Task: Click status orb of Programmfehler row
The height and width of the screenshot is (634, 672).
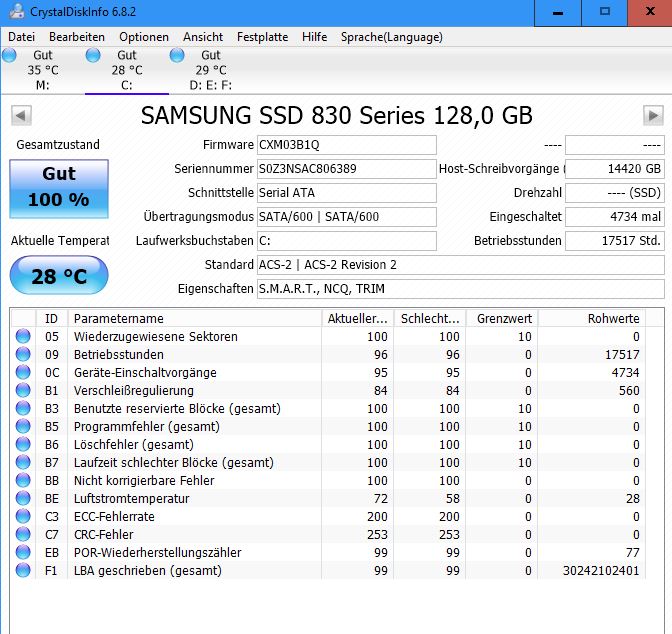Action: (x=23, y=426)
